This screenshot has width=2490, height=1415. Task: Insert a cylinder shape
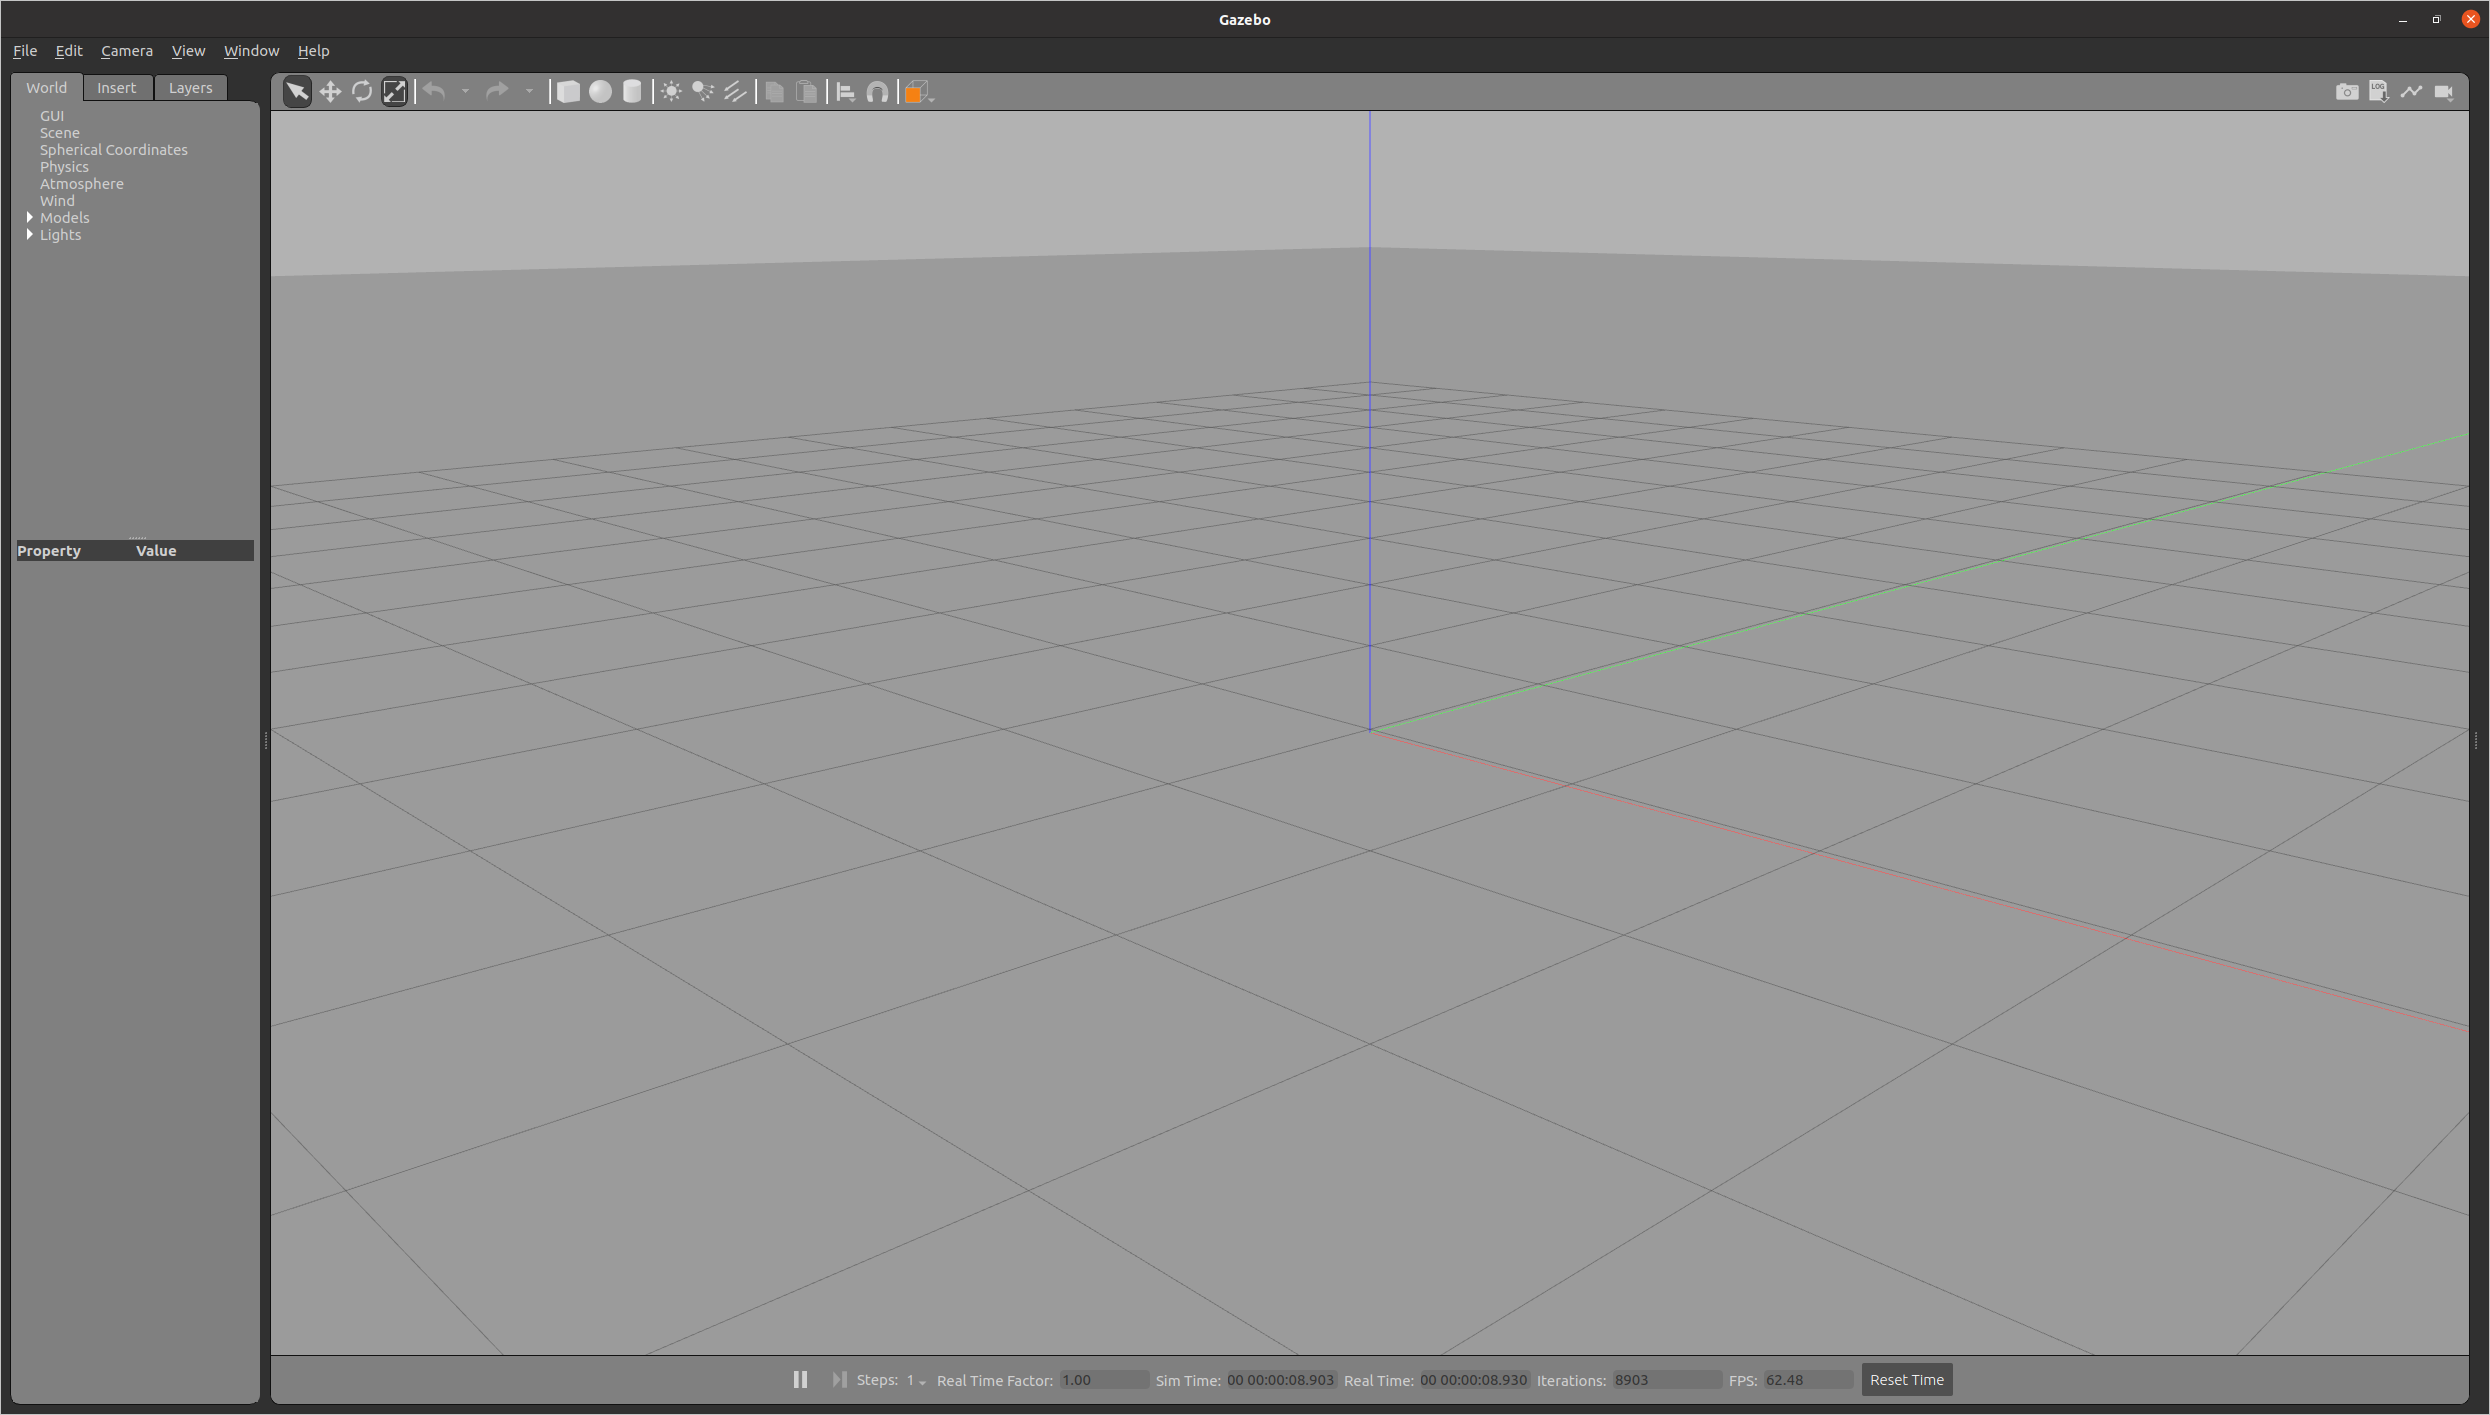click(632, 92)
